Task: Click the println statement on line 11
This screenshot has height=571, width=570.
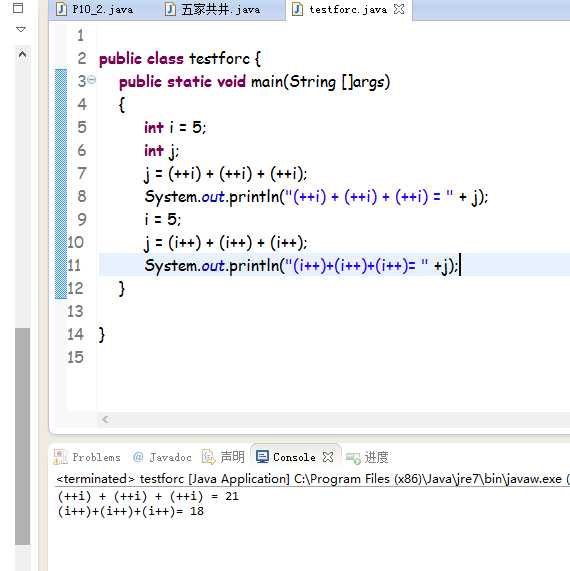Action: [x=302, y=265]
